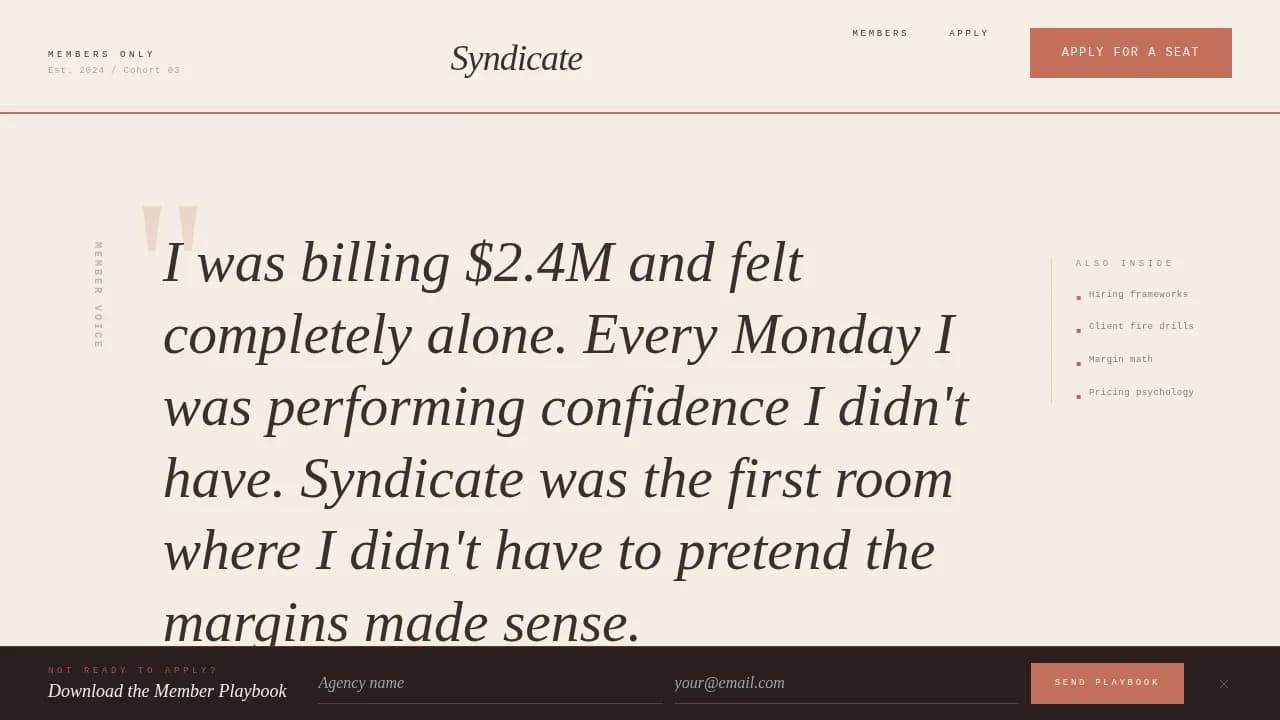Select the Hiring frameworks item
Viewport: 1280px width, 720px height.
click(x=1138, y=295)
